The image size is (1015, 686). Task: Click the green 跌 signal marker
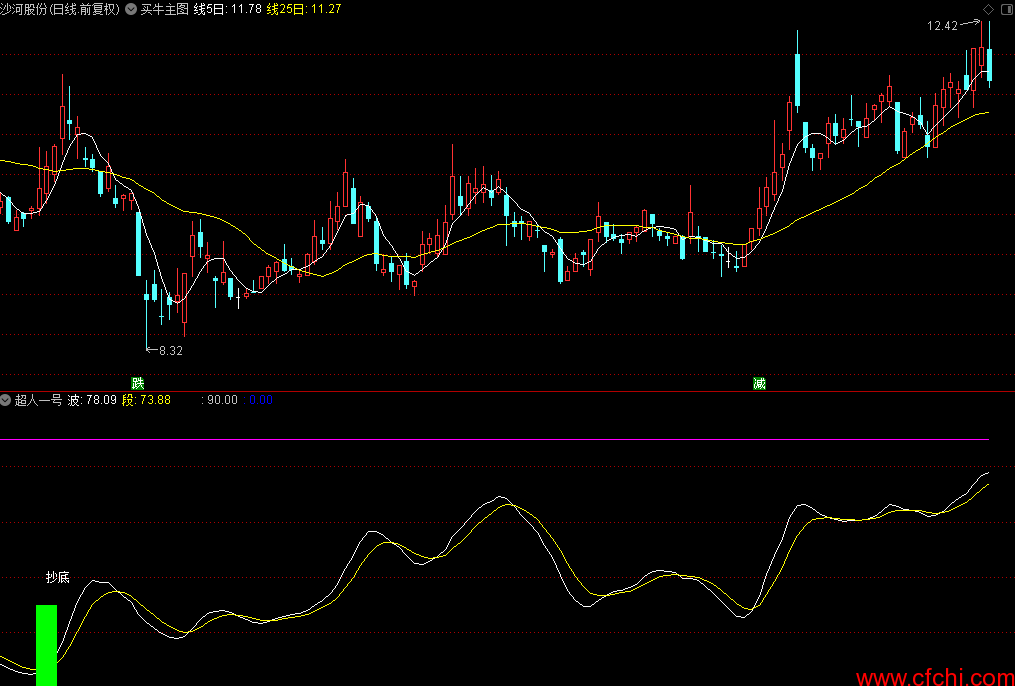[x=137, y=384]
